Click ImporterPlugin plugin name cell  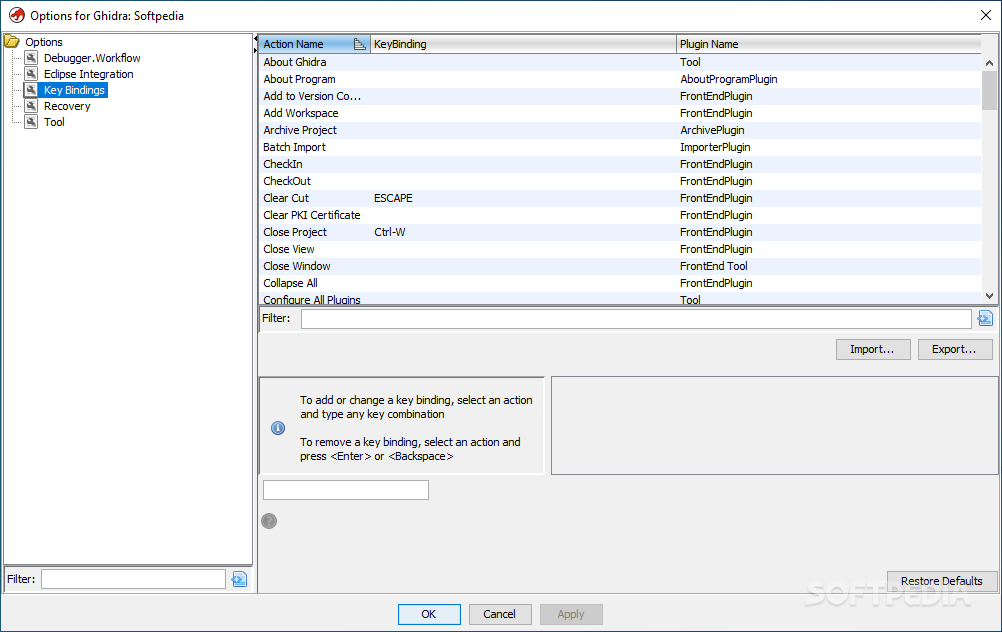coord(828,147)
